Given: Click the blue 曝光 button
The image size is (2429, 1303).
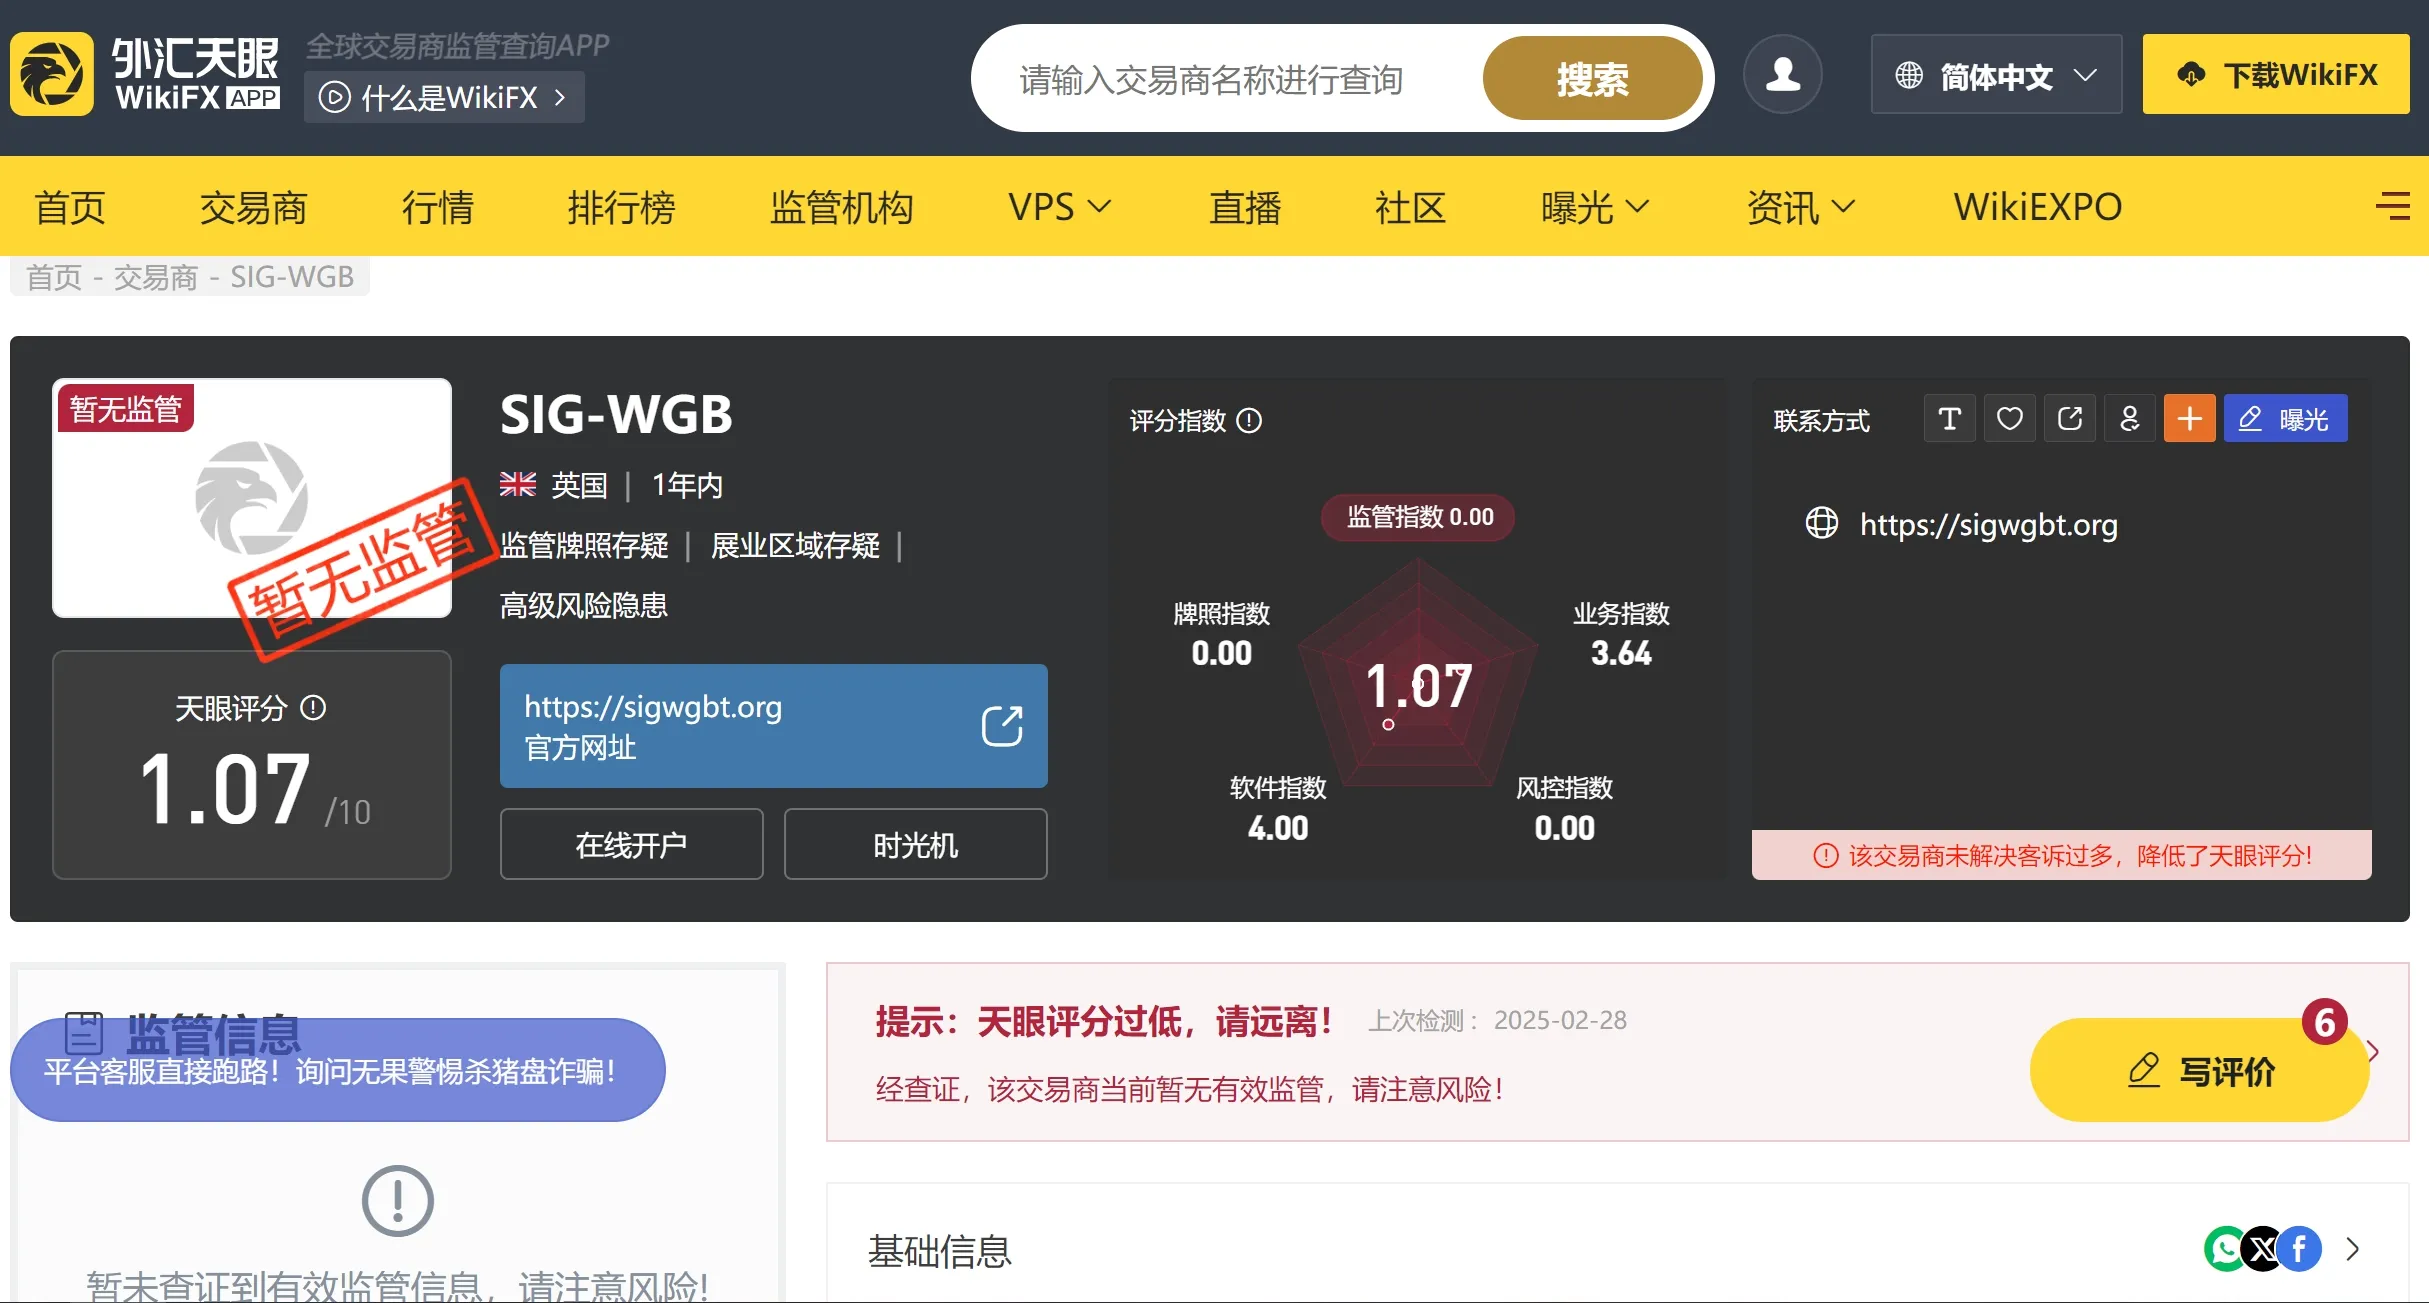Looking at the screenshot, I should coord(2285,418).
